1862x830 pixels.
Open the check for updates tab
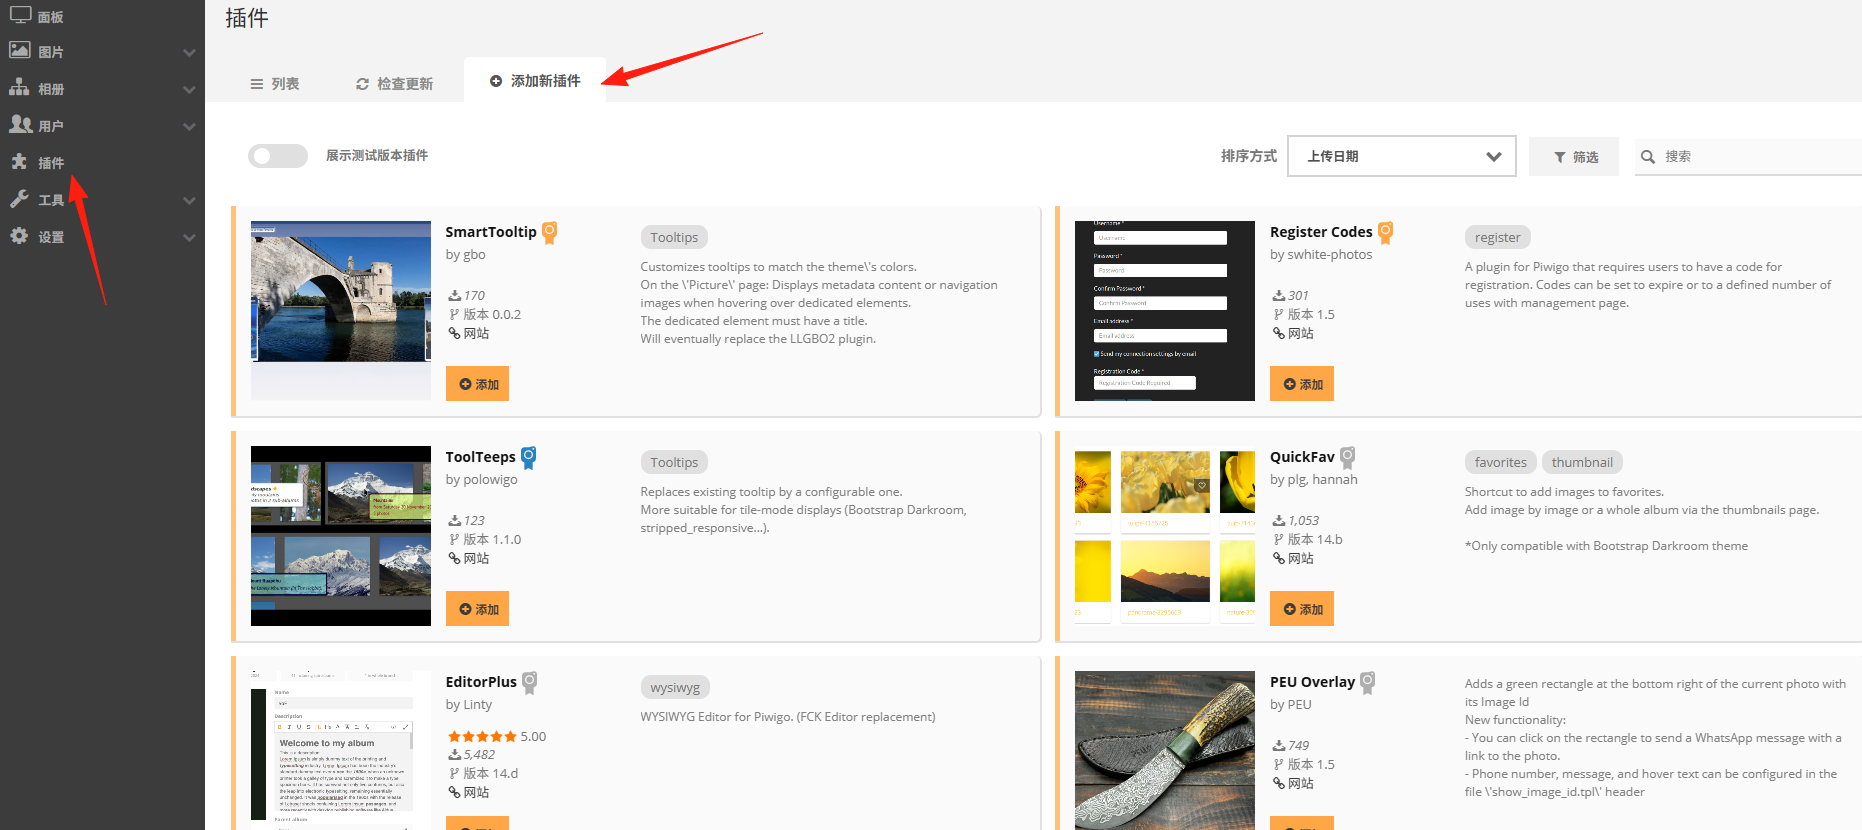(394, 84)
